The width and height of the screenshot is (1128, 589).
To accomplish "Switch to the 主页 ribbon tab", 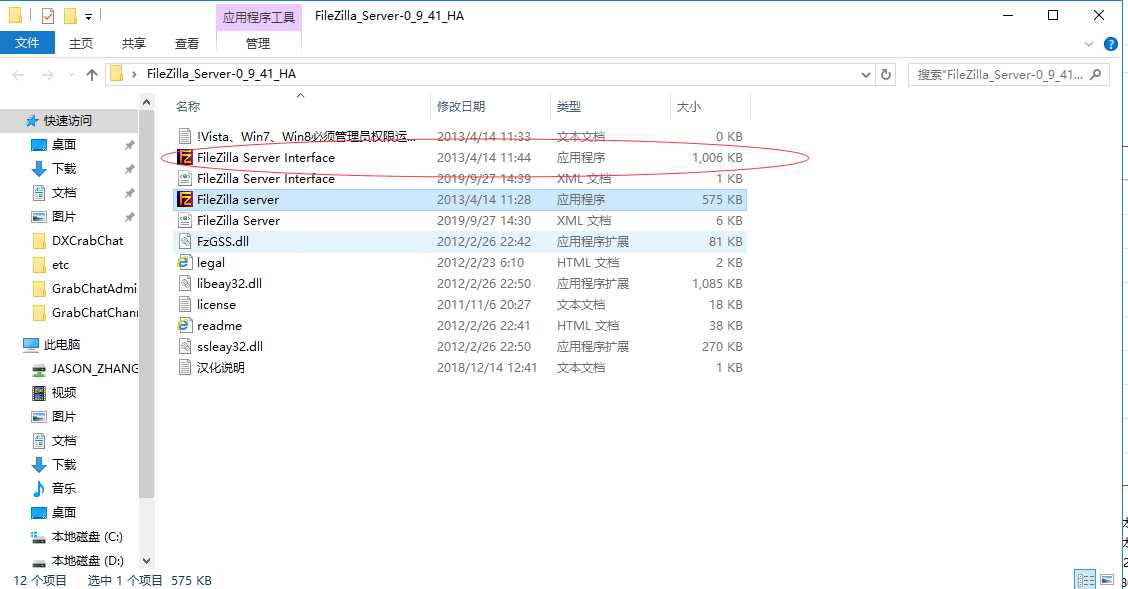I will coord(81,43).
